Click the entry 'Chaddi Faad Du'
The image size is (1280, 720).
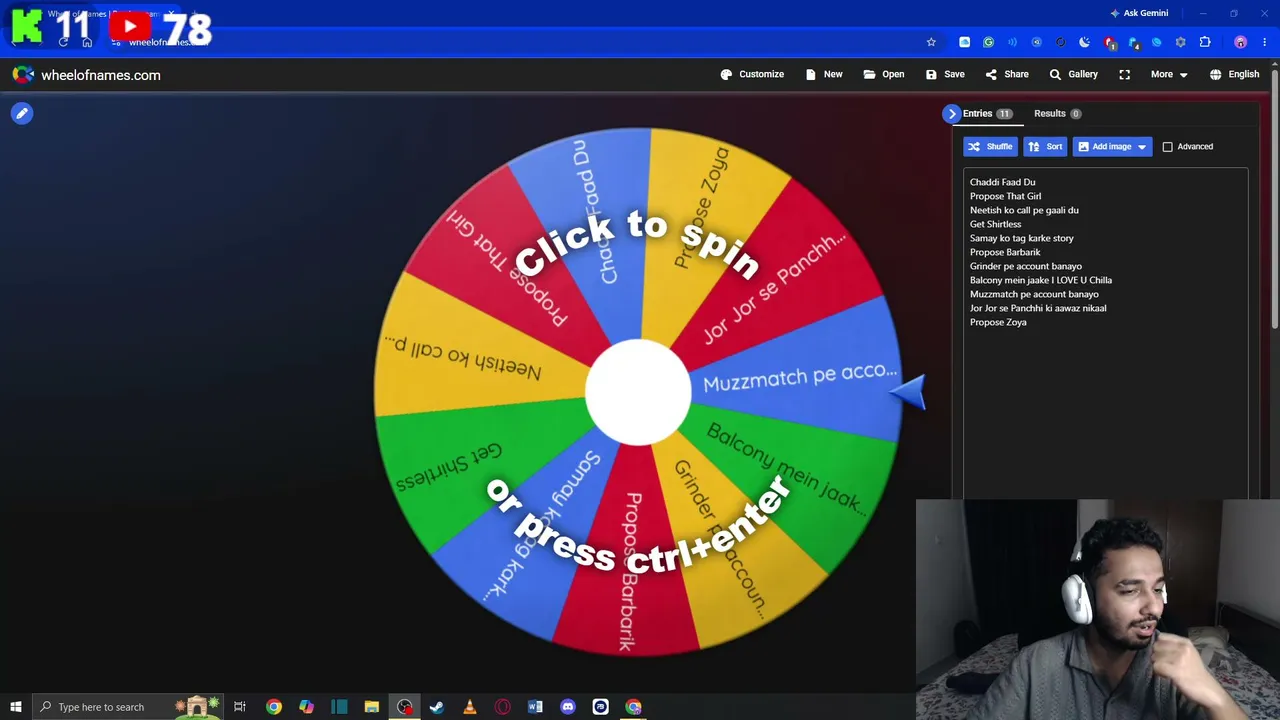pyautogui.click(x=1002, y=182)
